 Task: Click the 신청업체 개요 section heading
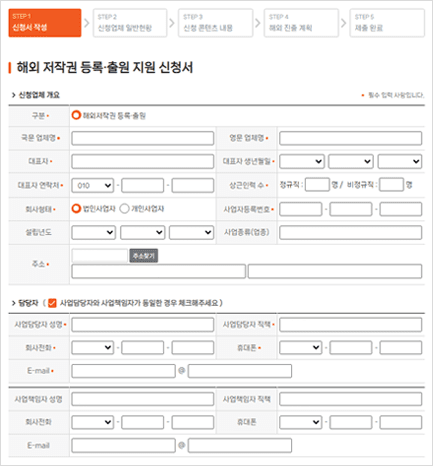tap(39, 95)
